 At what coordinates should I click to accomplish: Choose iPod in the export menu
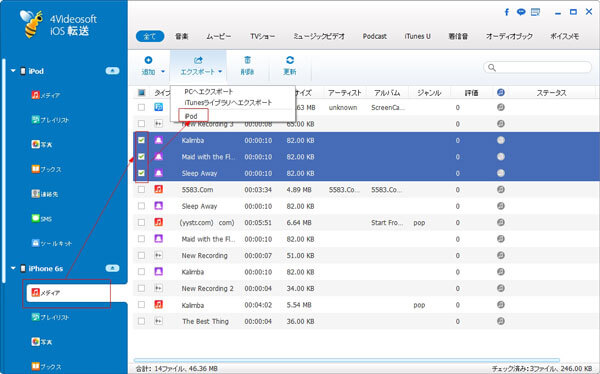tap(191, 116)
